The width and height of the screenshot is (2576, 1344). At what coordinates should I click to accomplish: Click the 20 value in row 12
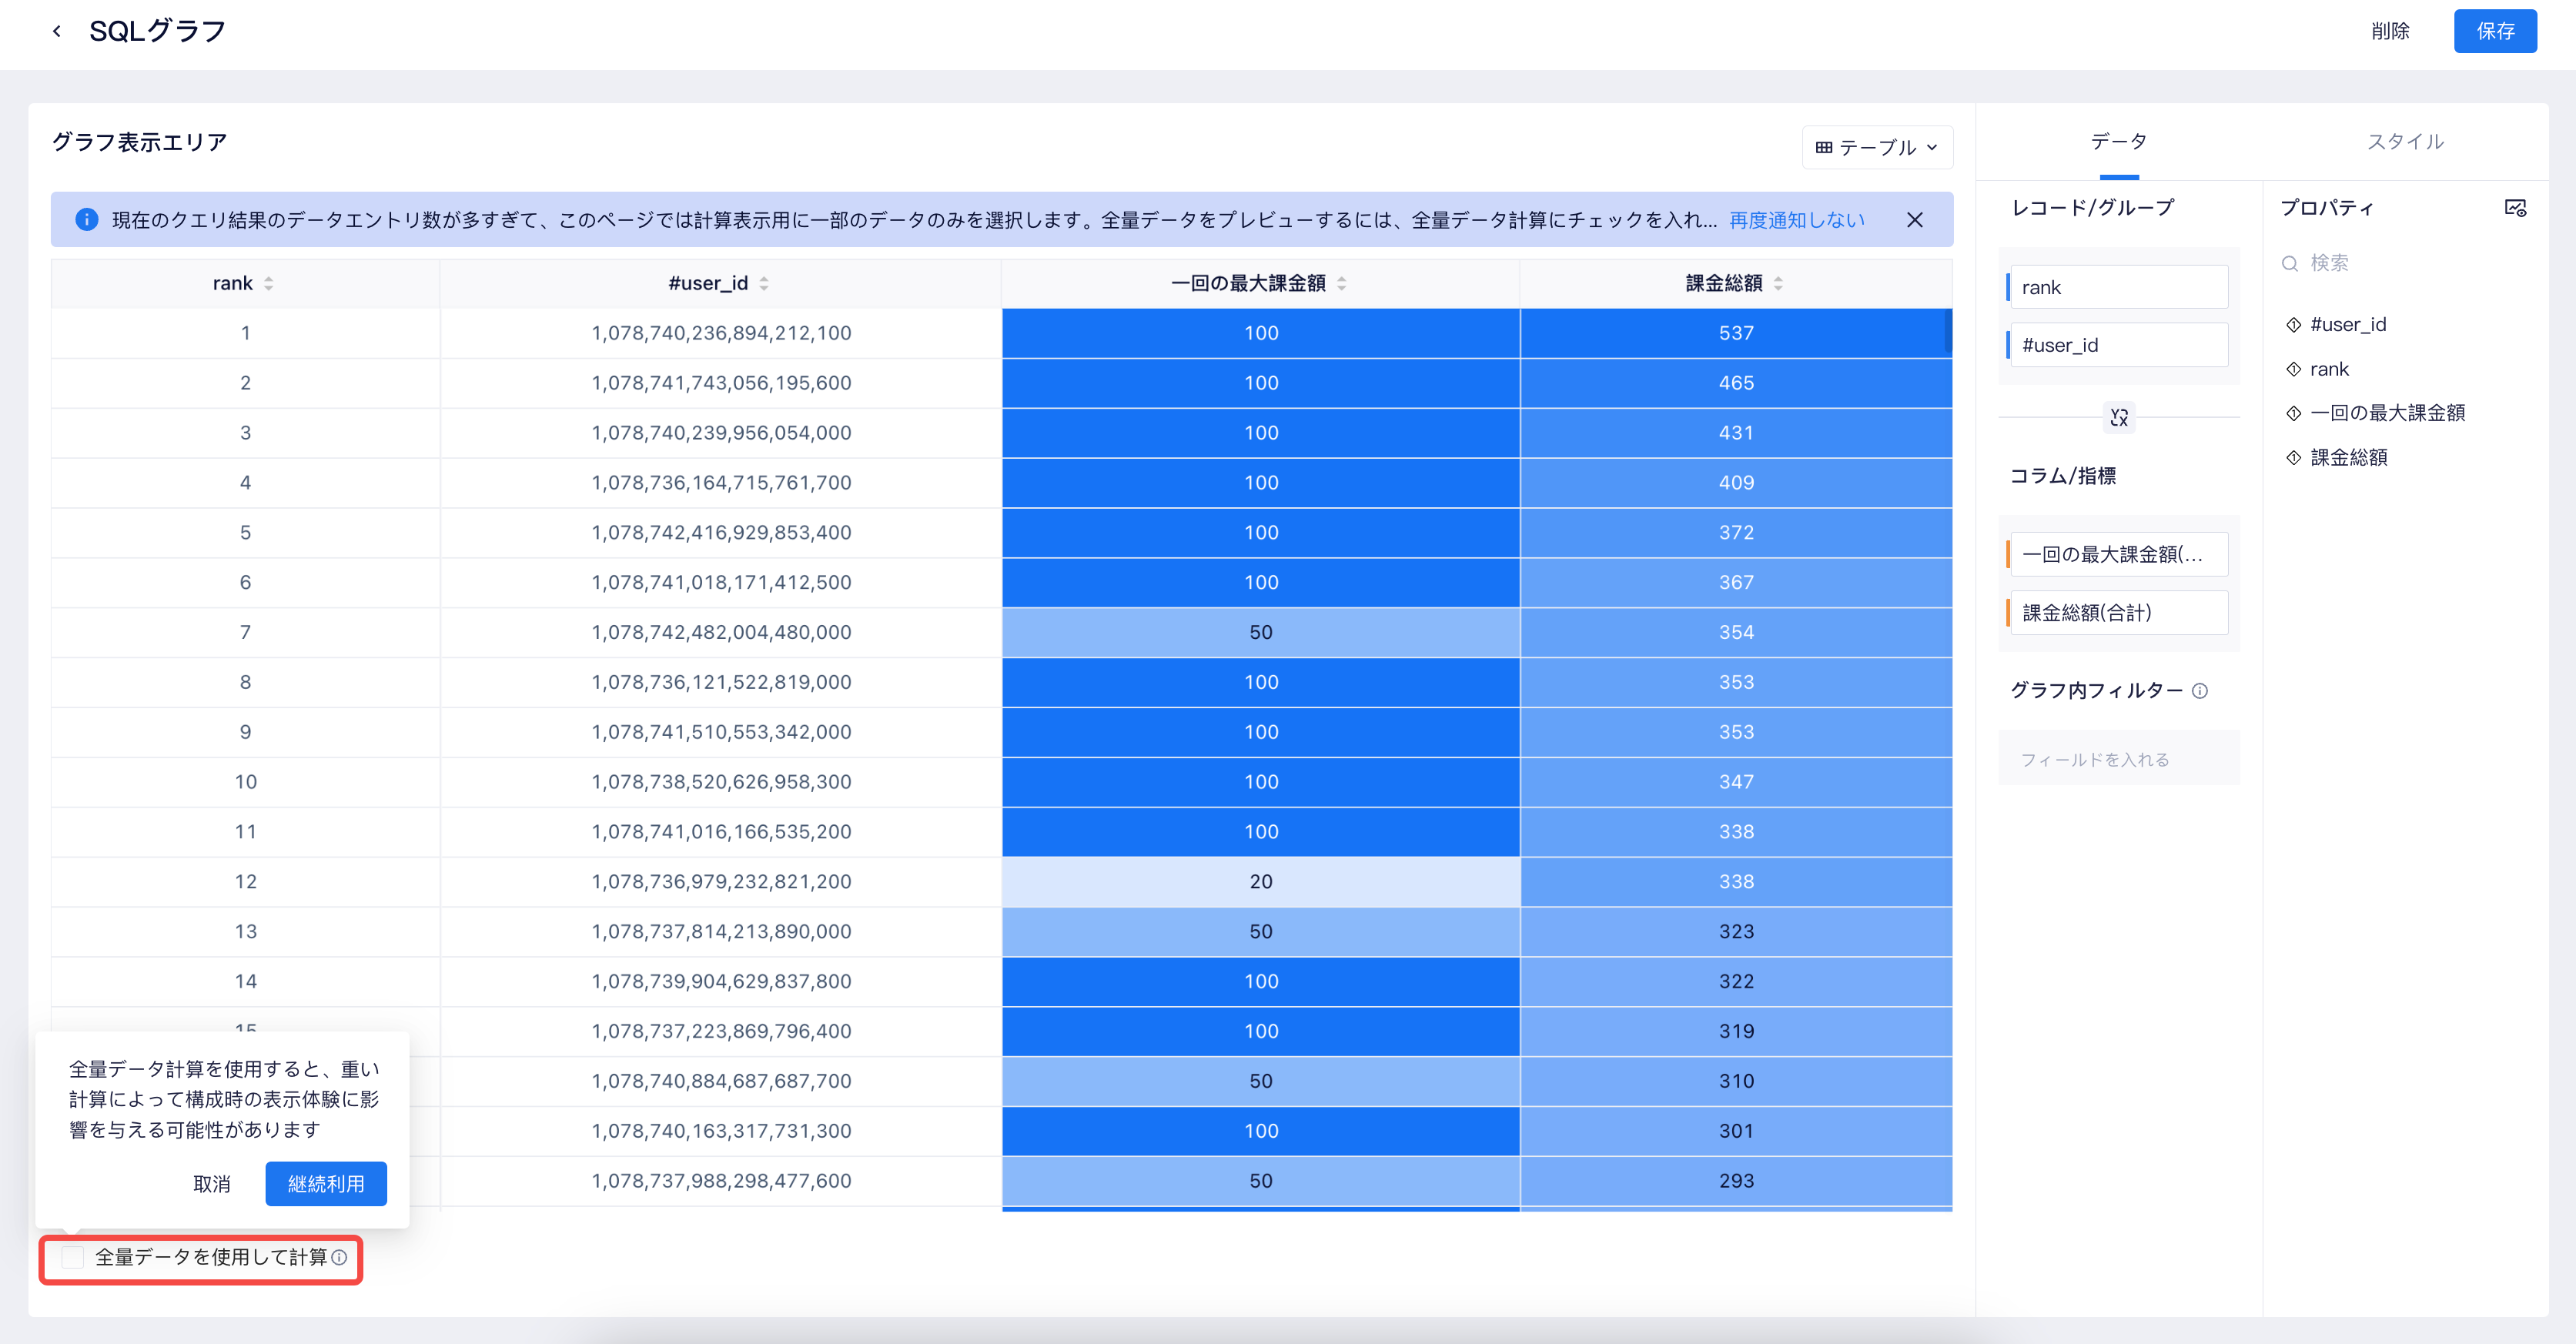(x=1260, y=882)
